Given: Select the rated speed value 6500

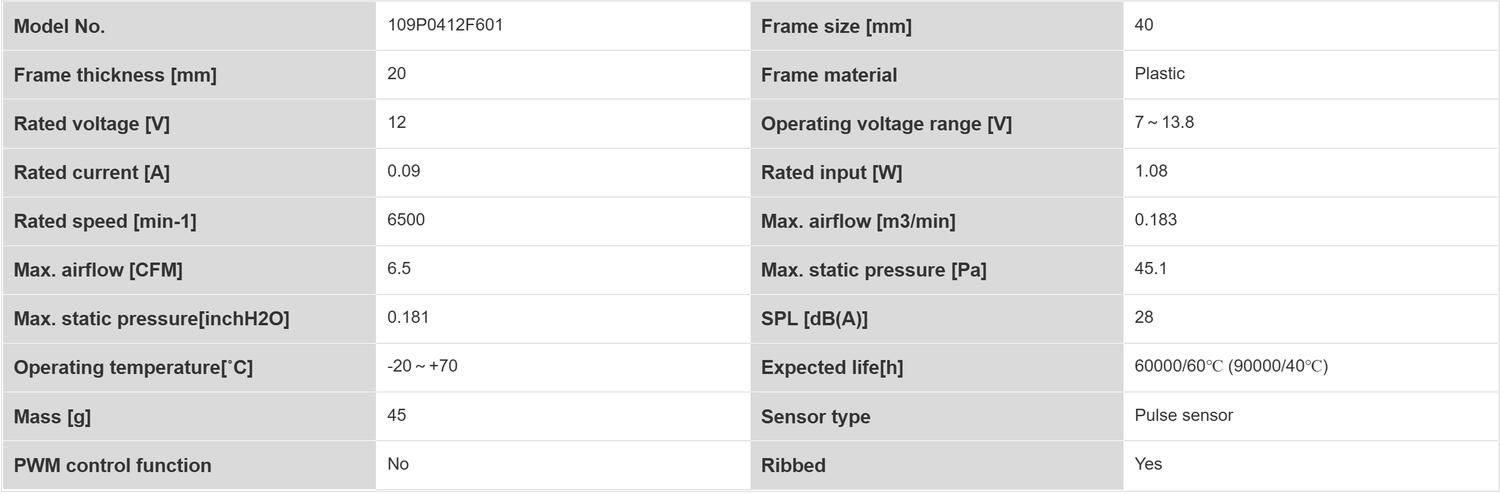Looking at the screenshot, I should [406, 220].
